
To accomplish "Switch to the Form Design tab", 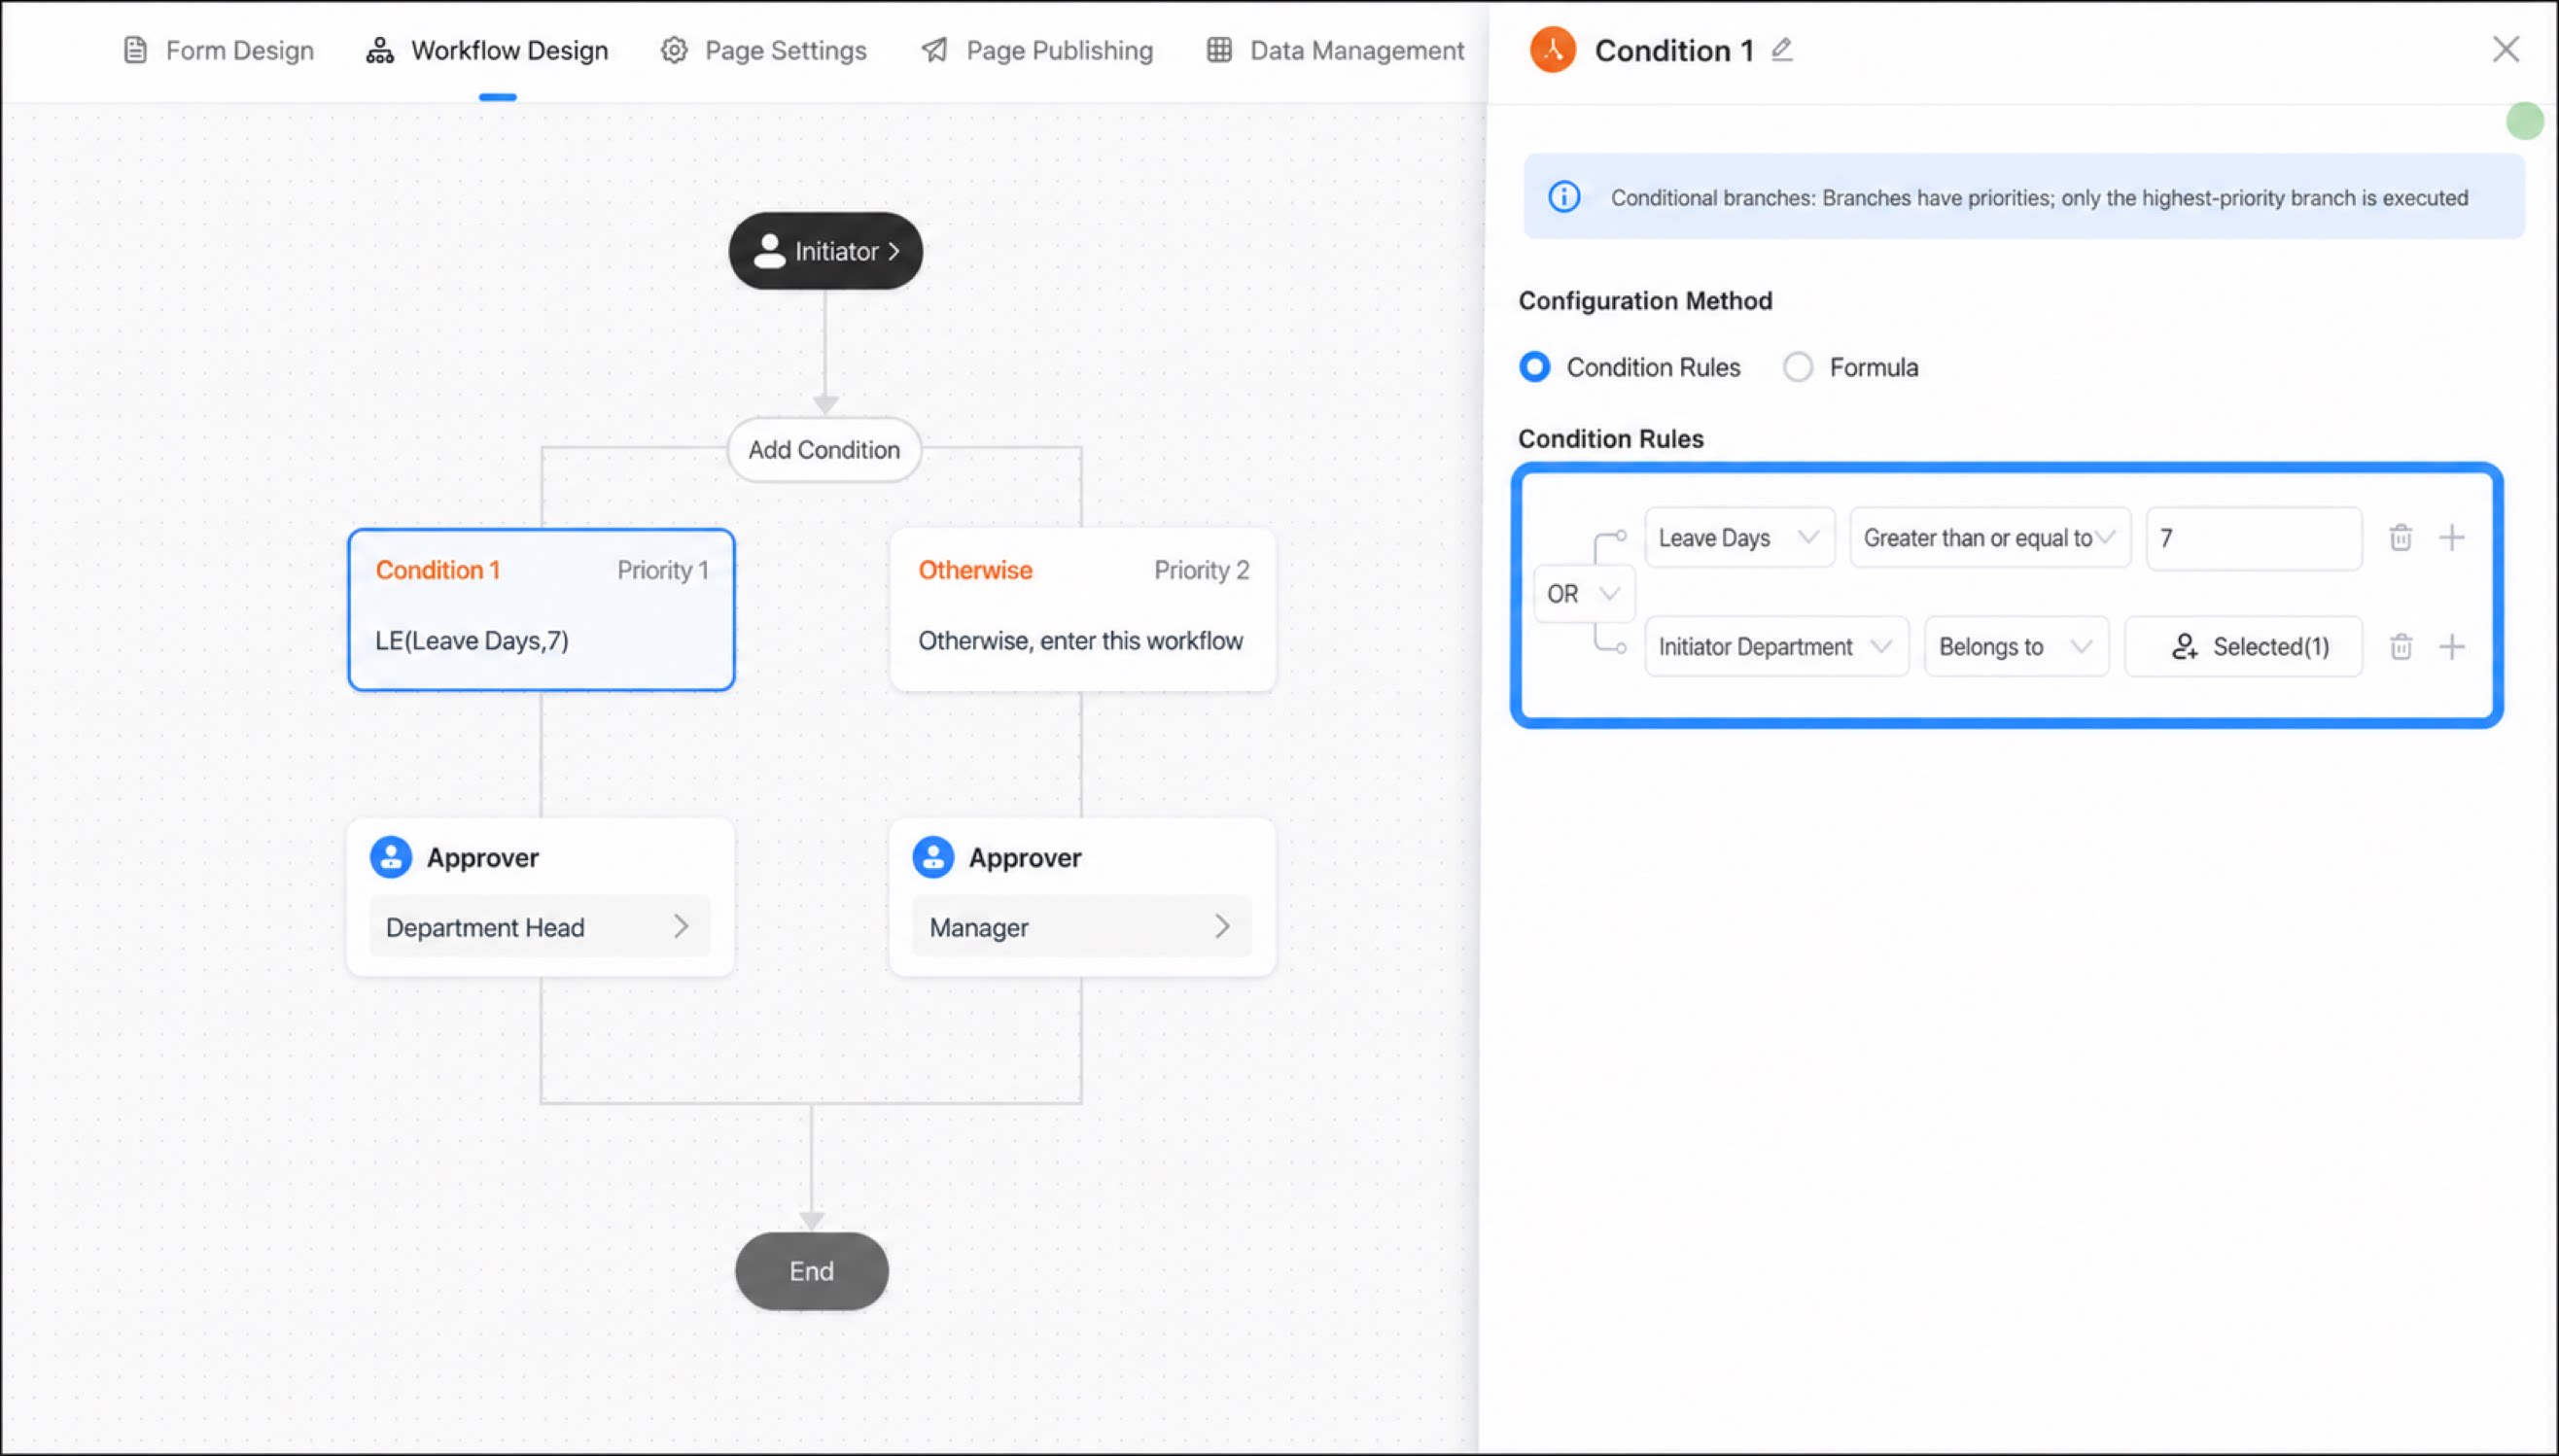I will coord(218,50).
